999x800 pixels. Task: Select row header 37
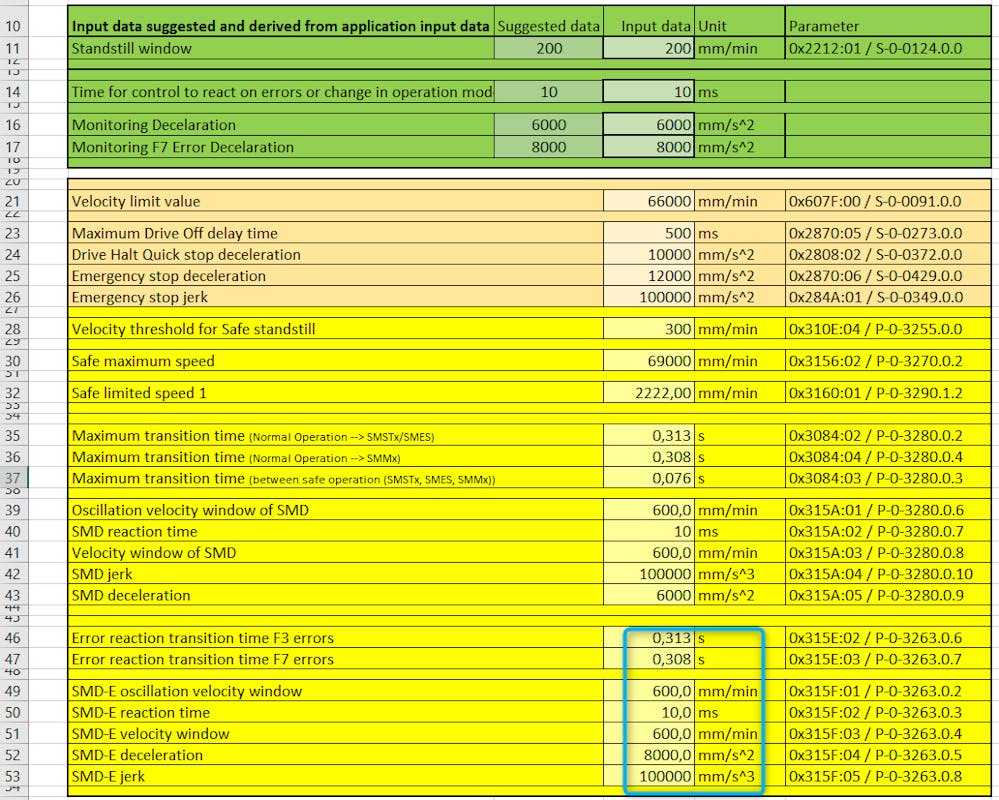(x=13, y=479)
